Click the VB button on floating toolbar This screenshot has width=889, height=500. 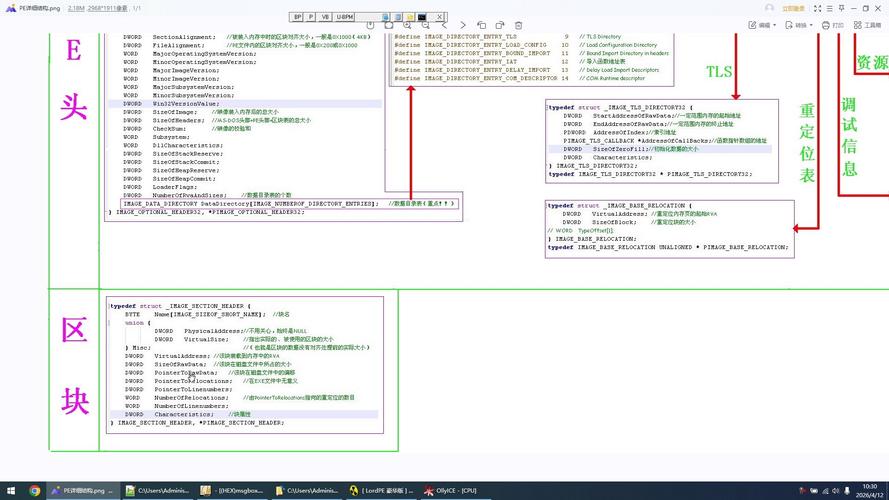(325, 17)
